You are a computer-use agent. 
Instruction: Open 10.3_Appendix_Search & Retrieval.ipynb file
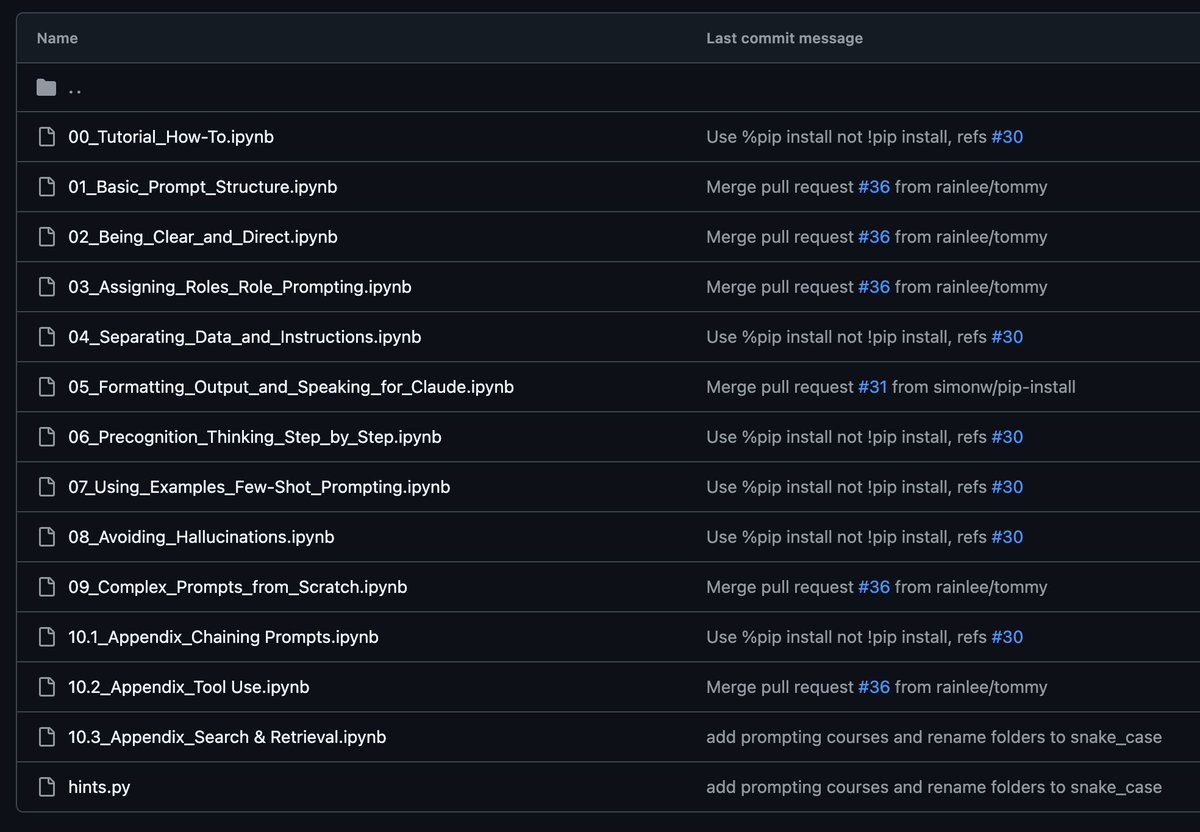[226, 737]
